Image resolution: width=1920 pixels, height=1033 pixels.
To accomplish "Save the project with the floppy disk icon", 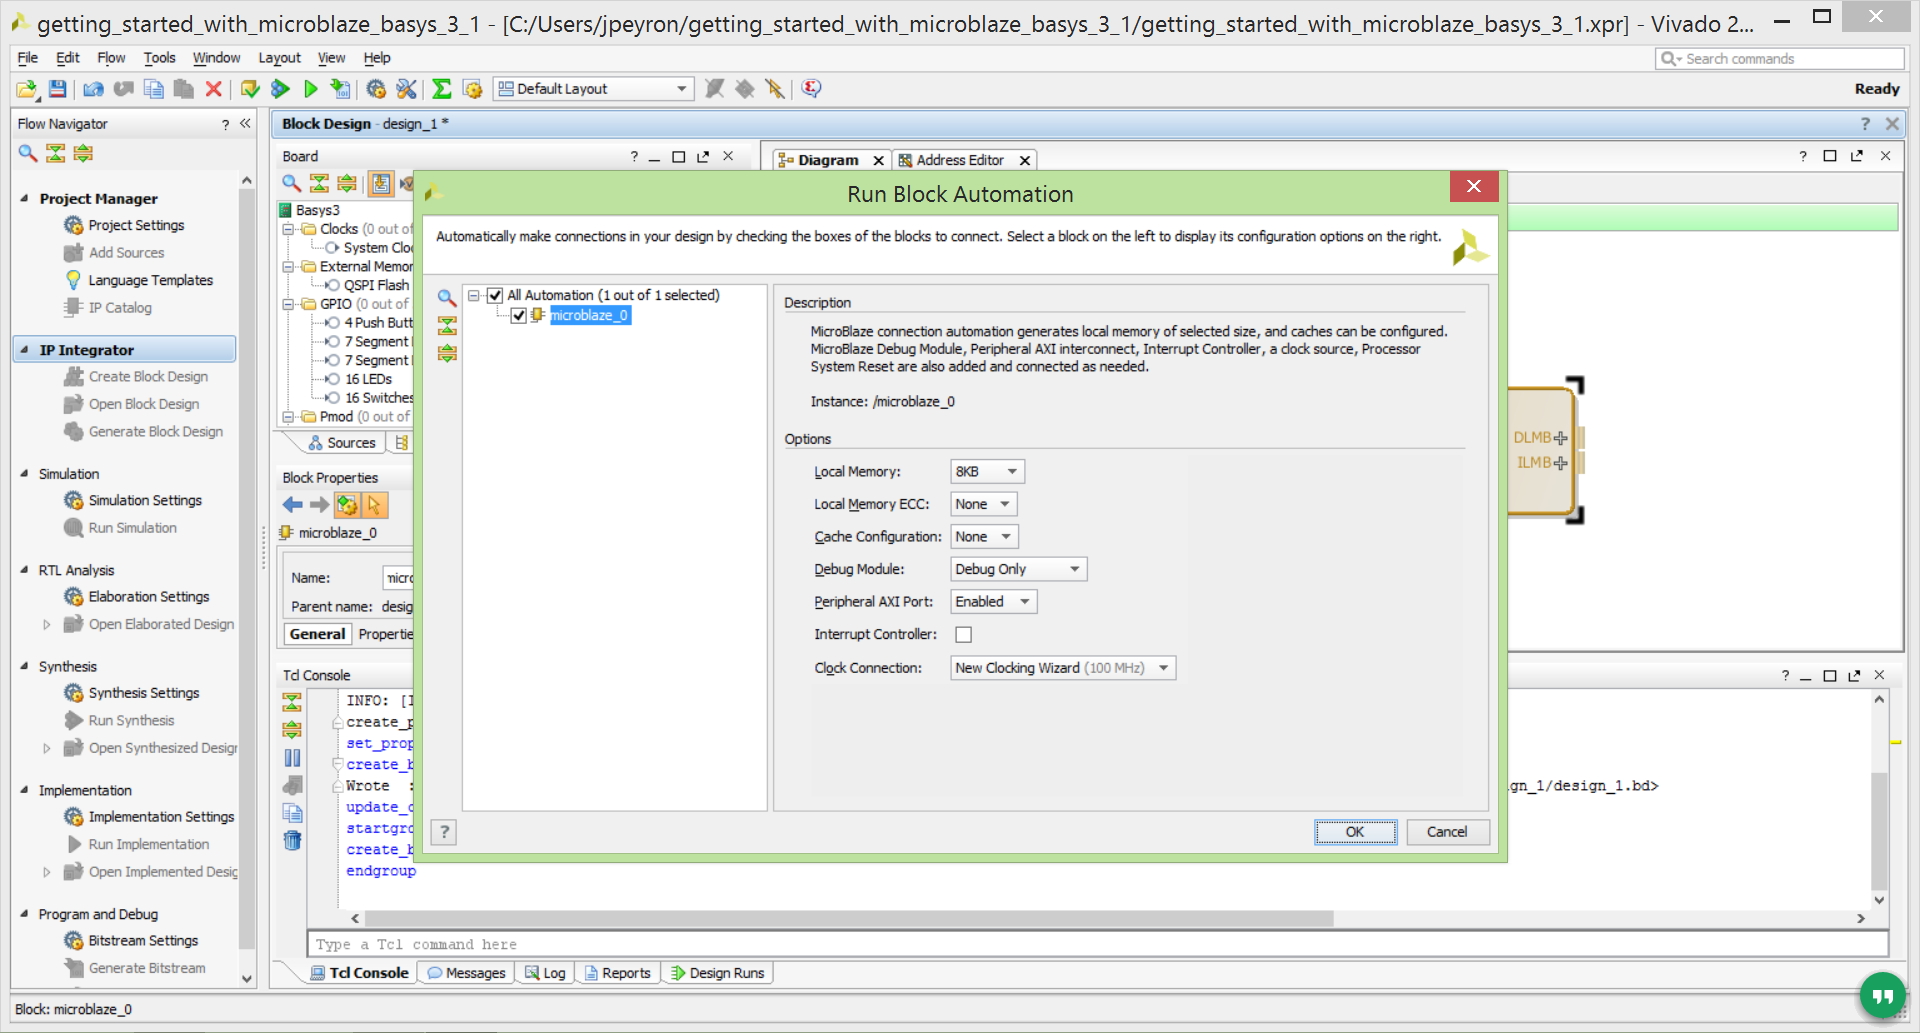I will click(58, 89).
